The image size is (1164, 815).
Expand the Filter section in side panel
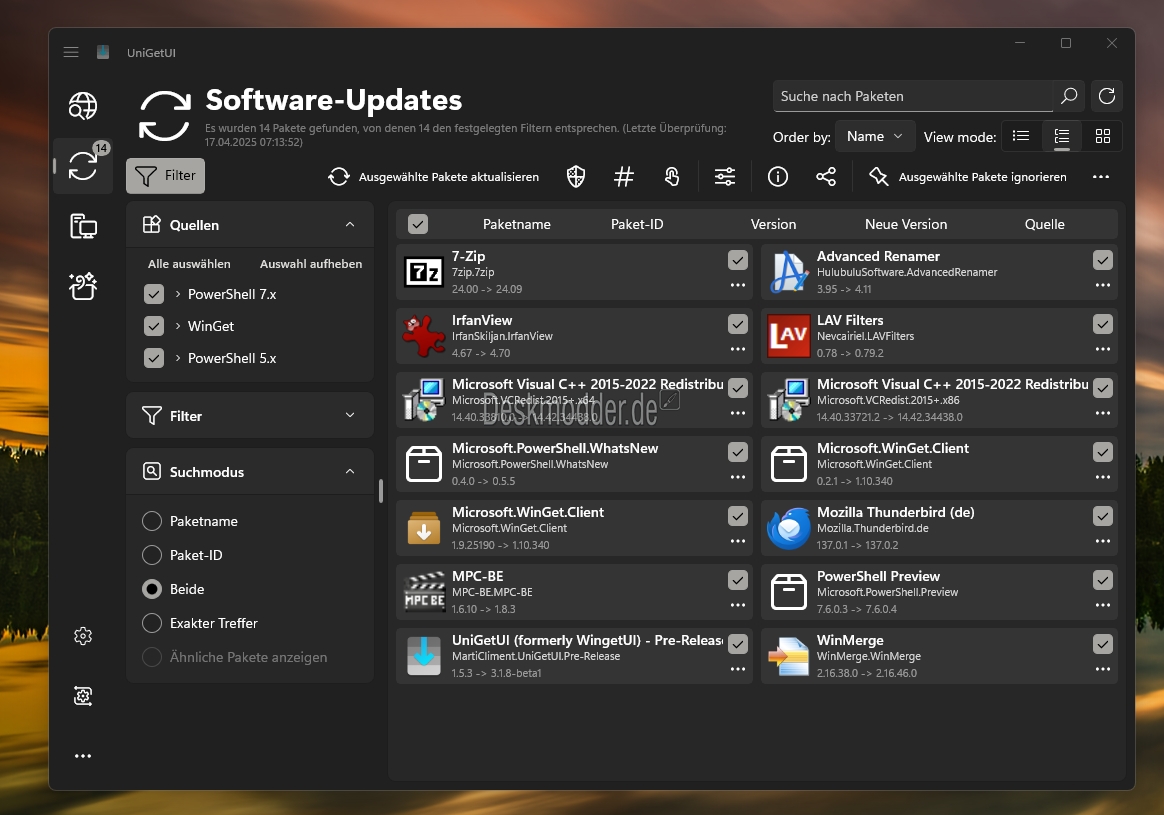(x=350, y=415)
